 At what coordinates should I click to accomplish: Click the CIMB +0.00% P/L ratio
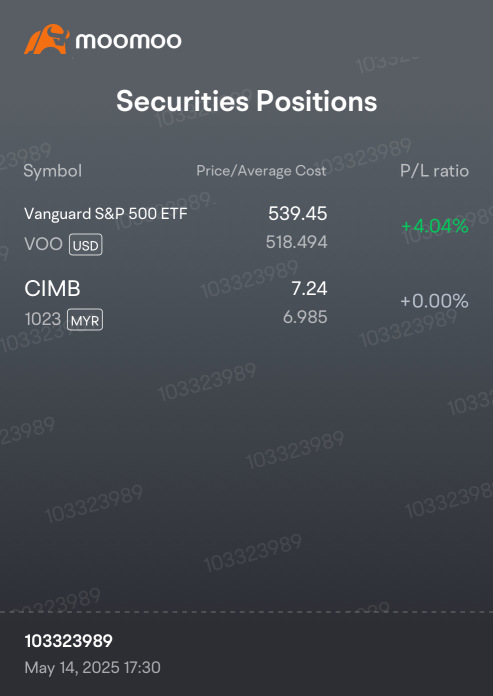434,301
